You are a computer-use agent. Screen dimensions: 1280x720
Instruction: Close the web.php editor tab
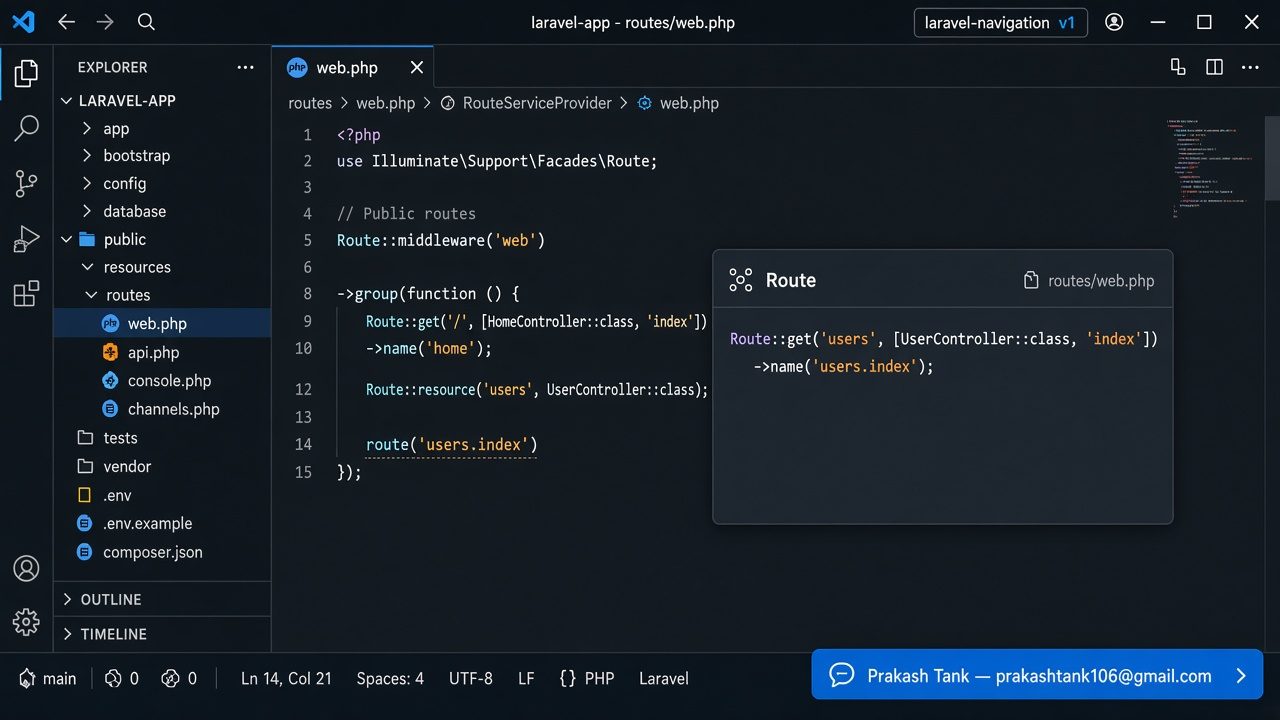click(417, 67)
